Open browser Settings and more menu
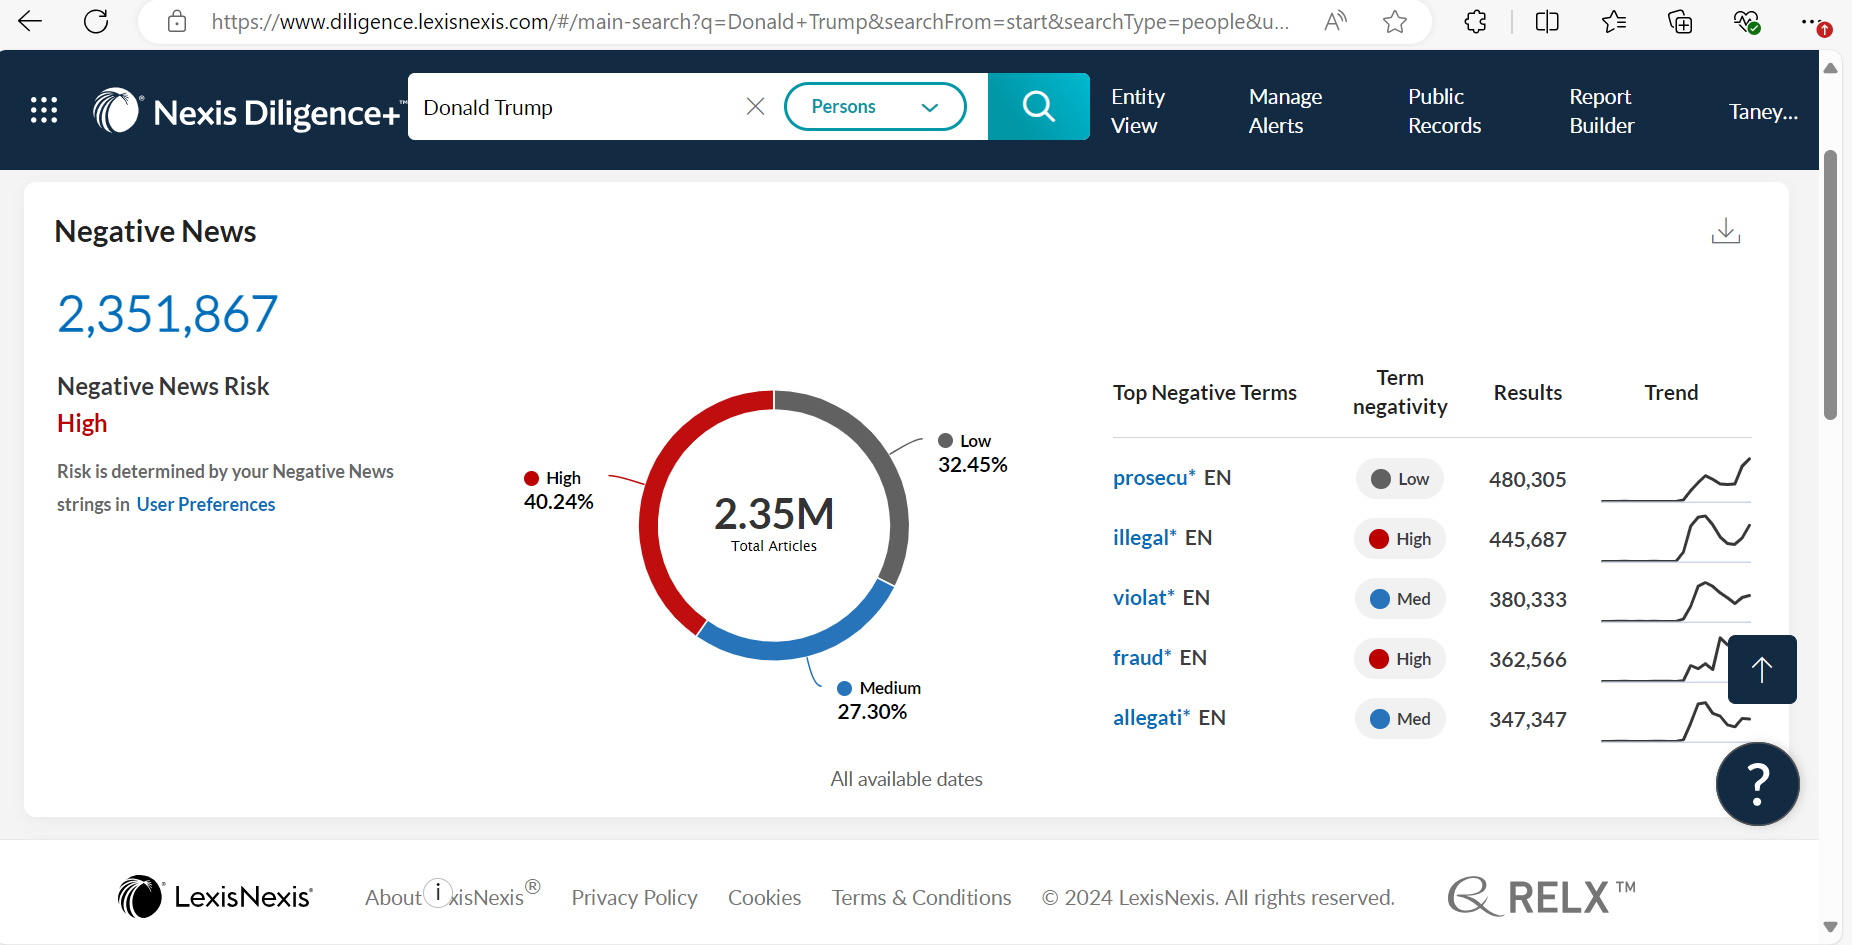The height and width of the screenshot is (945, 1852). pos(1814,22)
